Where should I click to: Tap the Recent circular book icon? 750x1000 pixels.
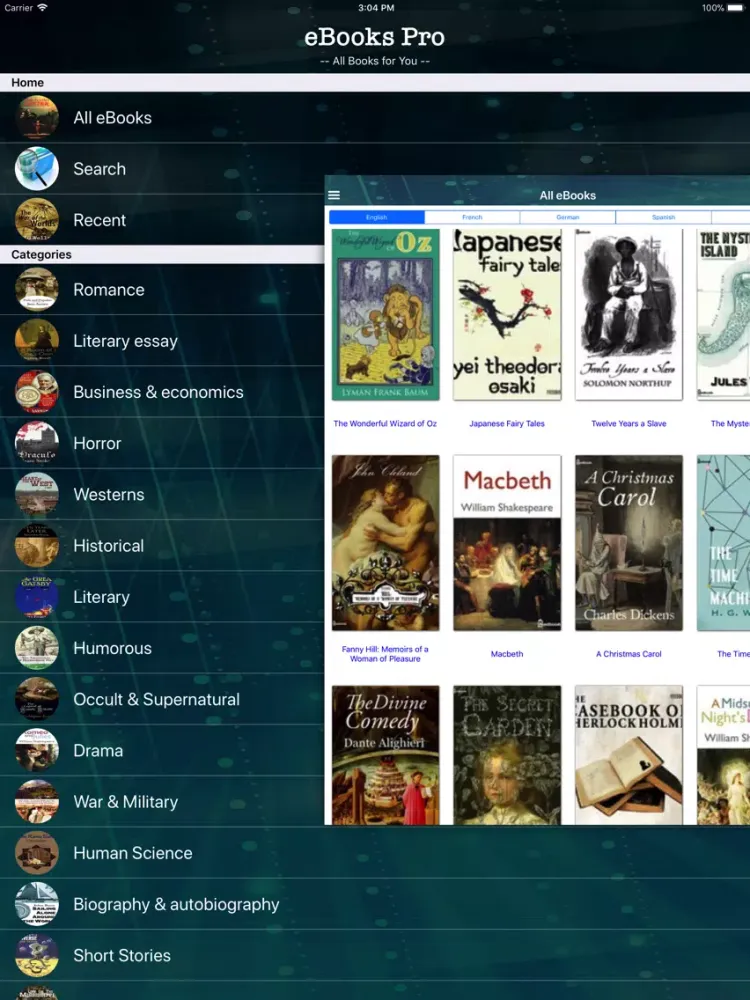[x=37, y=220]
